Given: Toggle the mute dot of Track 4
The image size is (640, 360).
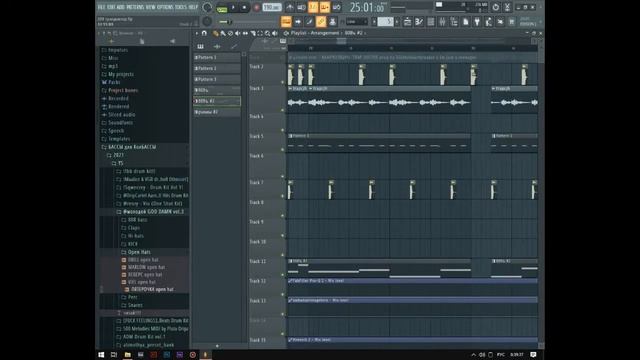Looking at the screenshot, I should 282,130.
